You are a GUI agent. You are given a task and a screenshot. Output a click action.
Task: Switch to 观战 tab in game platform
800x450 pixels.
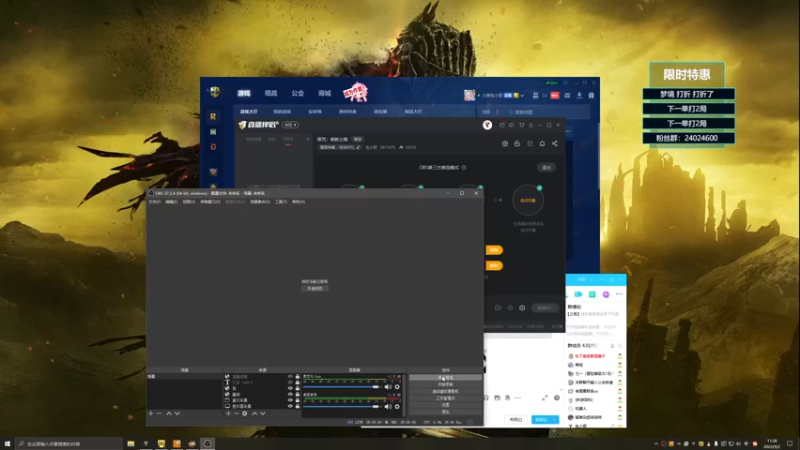[271, 93]
